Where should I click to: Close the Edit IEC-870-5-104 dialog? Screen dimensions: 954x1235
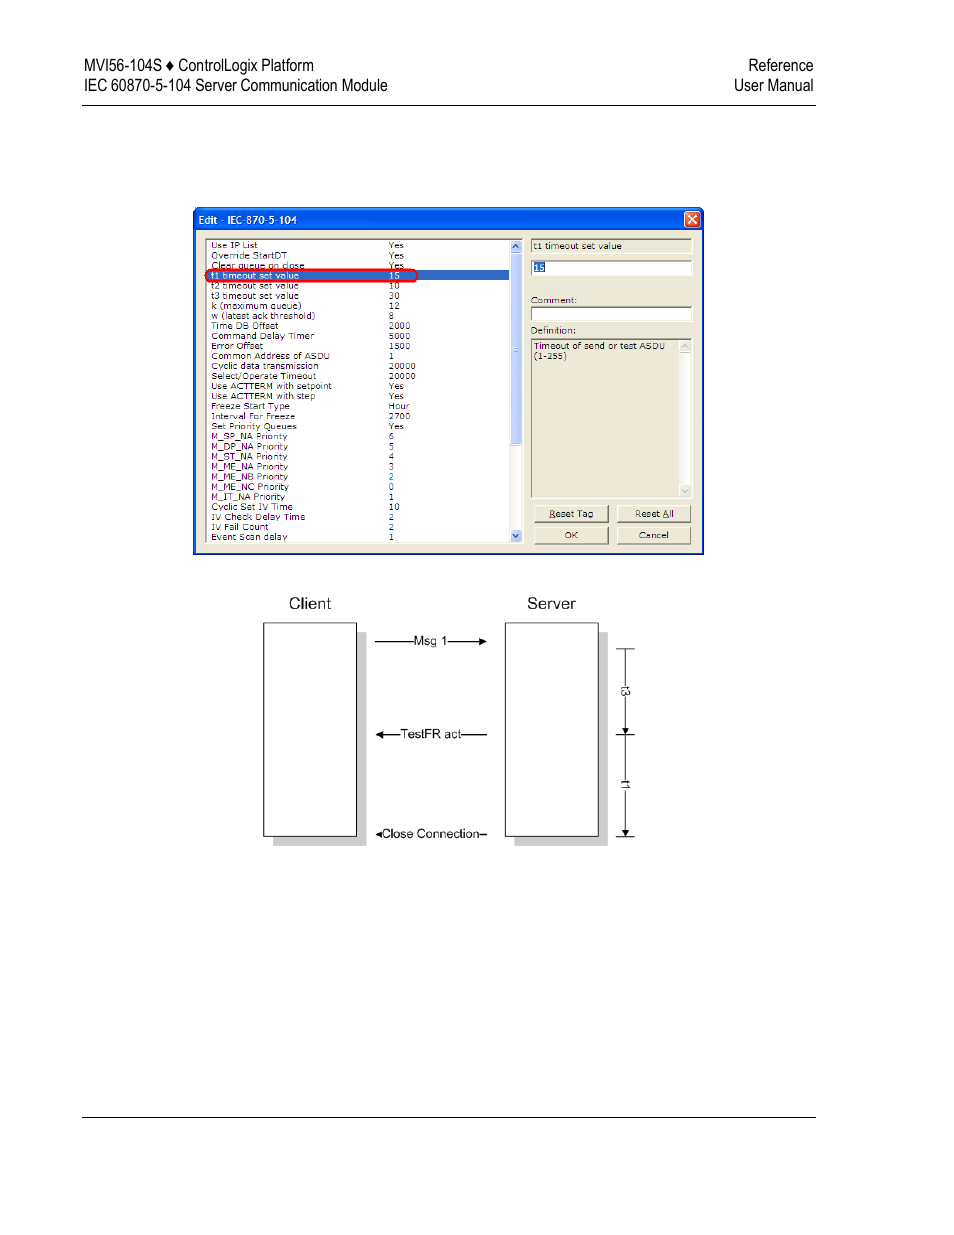click(692, 220)
